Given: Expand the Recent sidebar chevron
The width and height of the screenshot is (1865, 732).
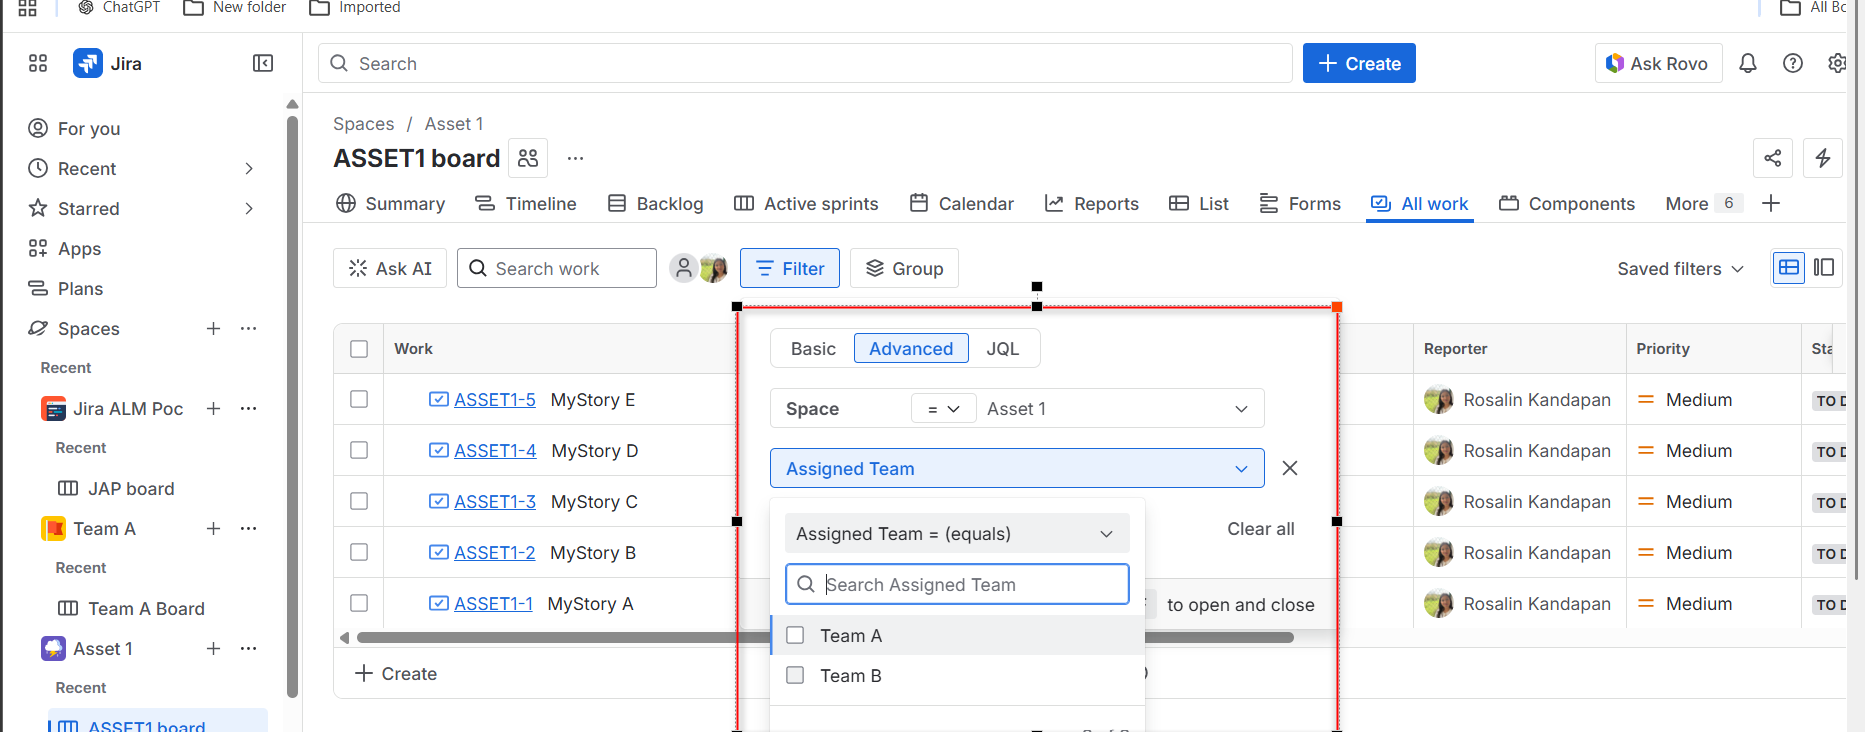Looking at the screenshot, I should click(x=249, y=168).
